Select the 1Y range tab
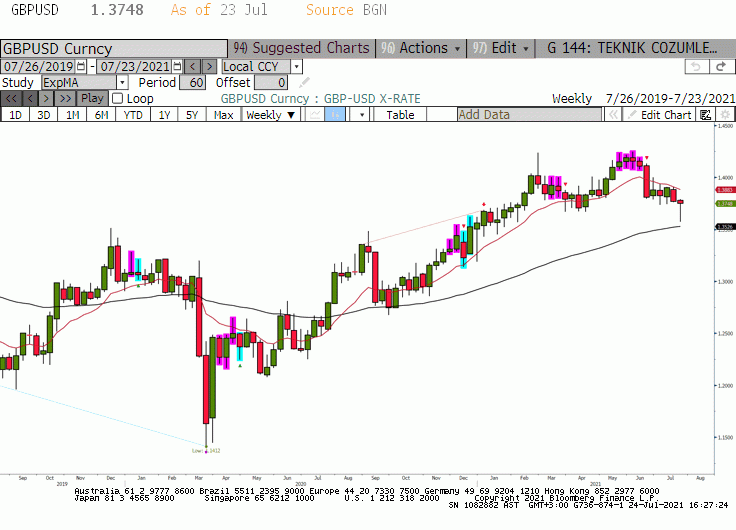 (164, 115)
